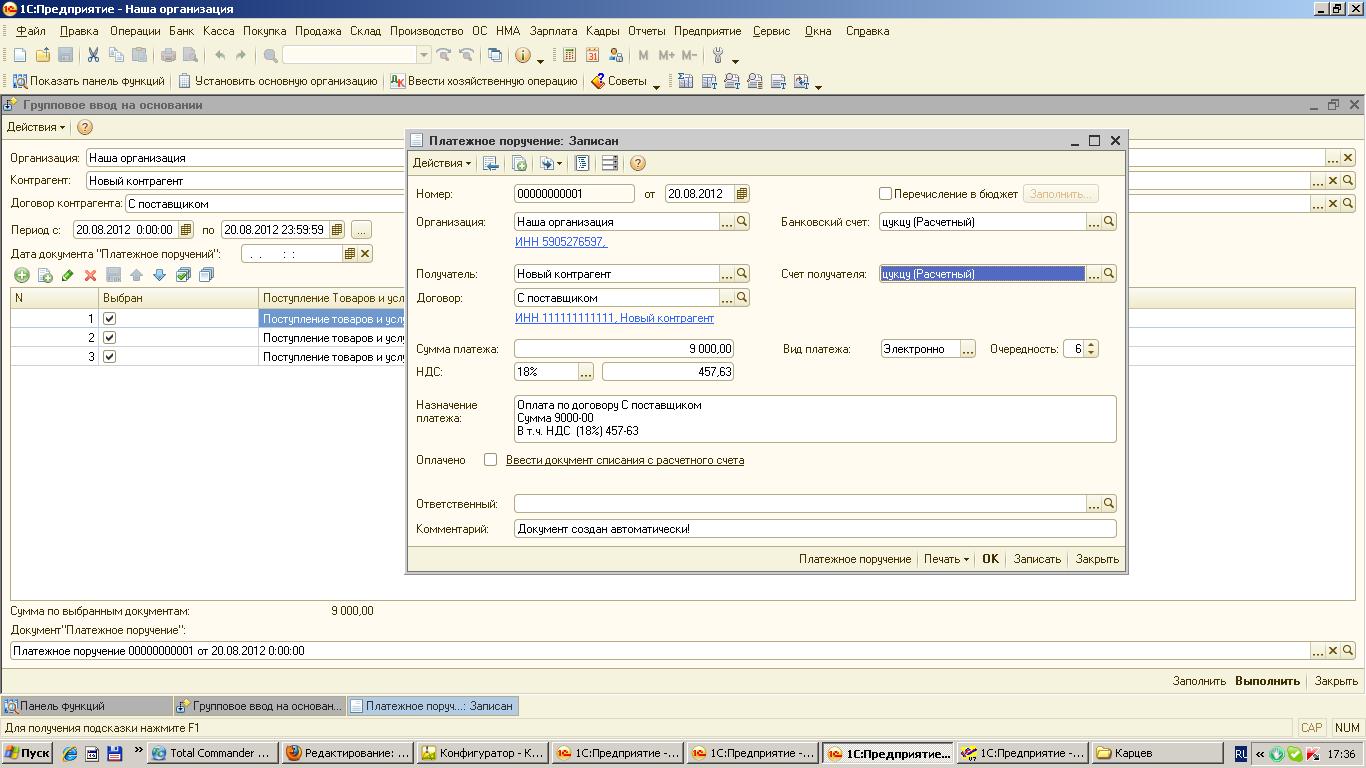Open the Отчеты menu

point(648,31)
